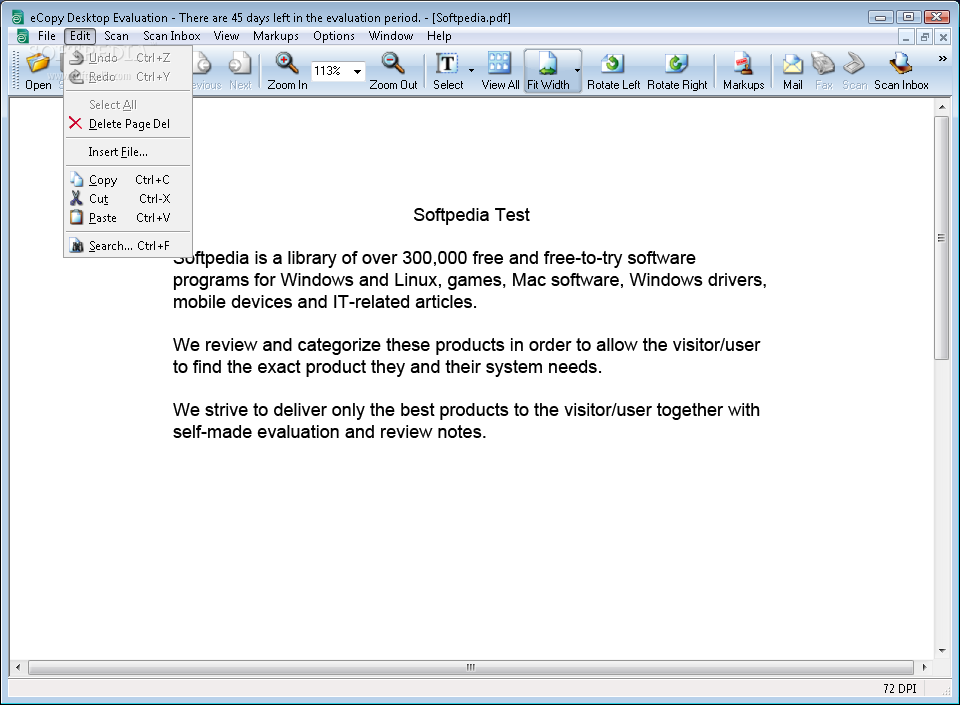960x705 pixels.
Task: Click the Next page arrow icon
Action: pyautogui.click(x=239, y=64)
